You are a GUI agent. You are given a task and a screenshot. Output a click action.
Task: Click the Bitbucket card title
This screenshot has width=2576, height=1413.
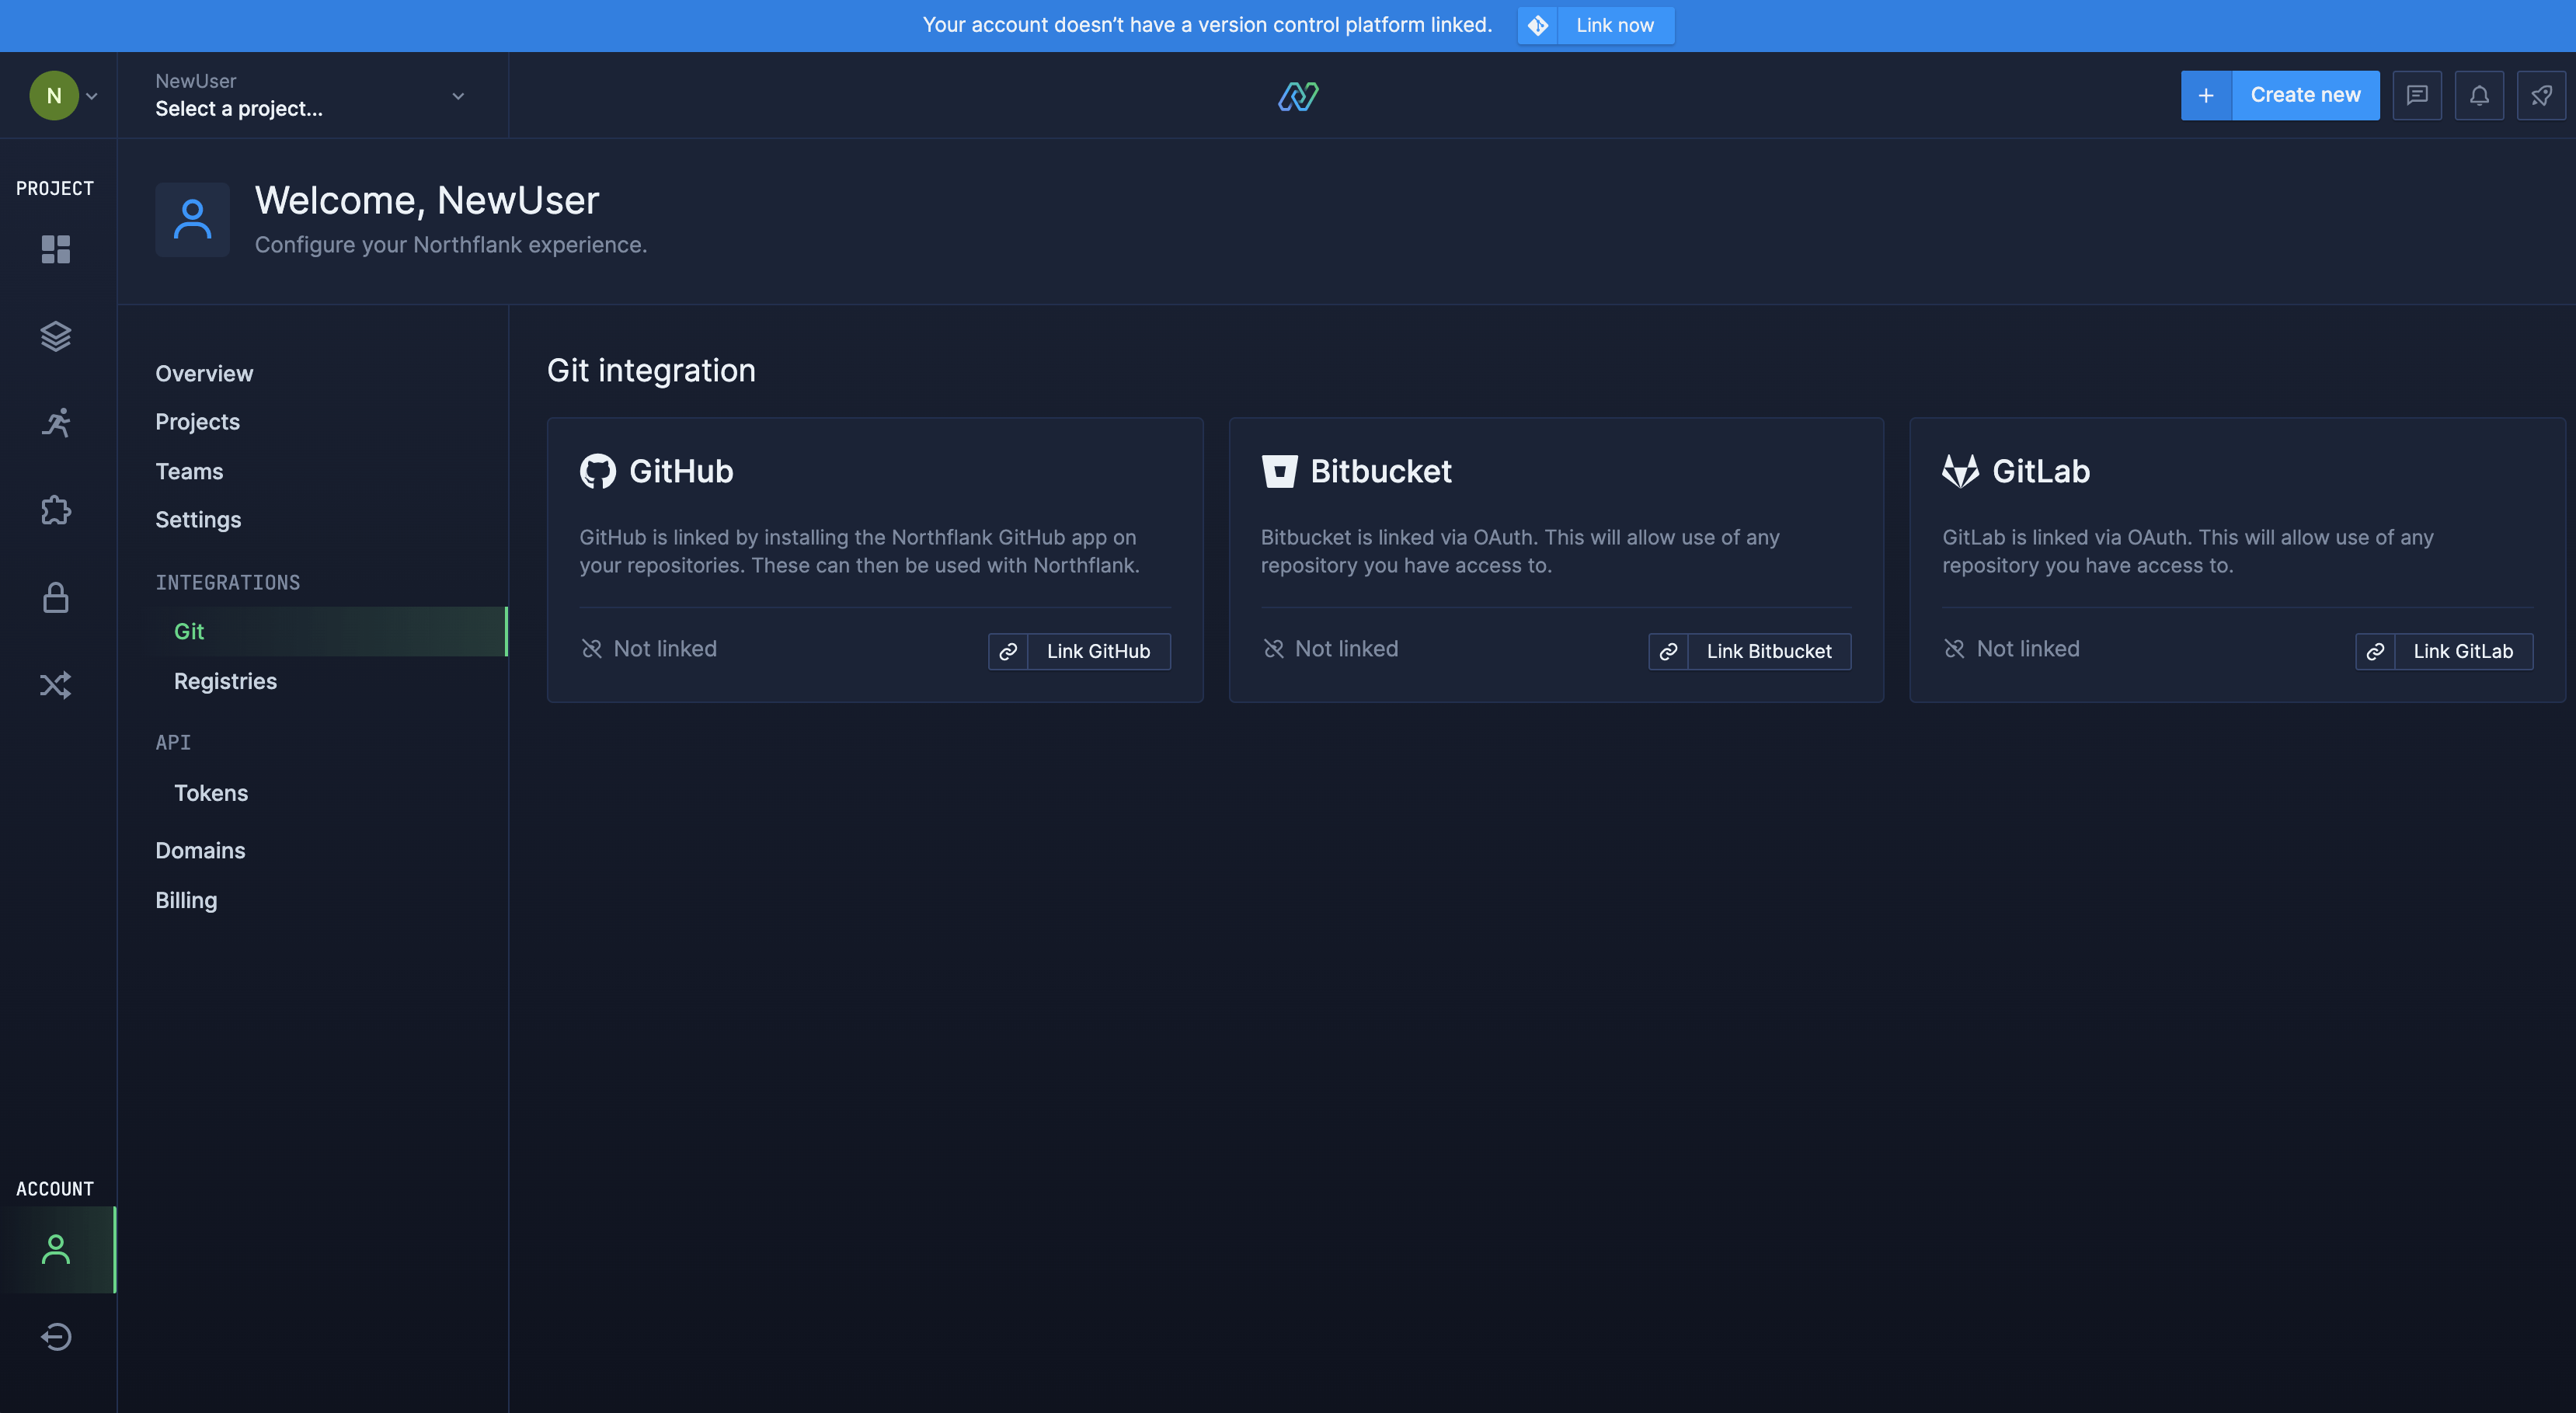(x=1381, y=471)
